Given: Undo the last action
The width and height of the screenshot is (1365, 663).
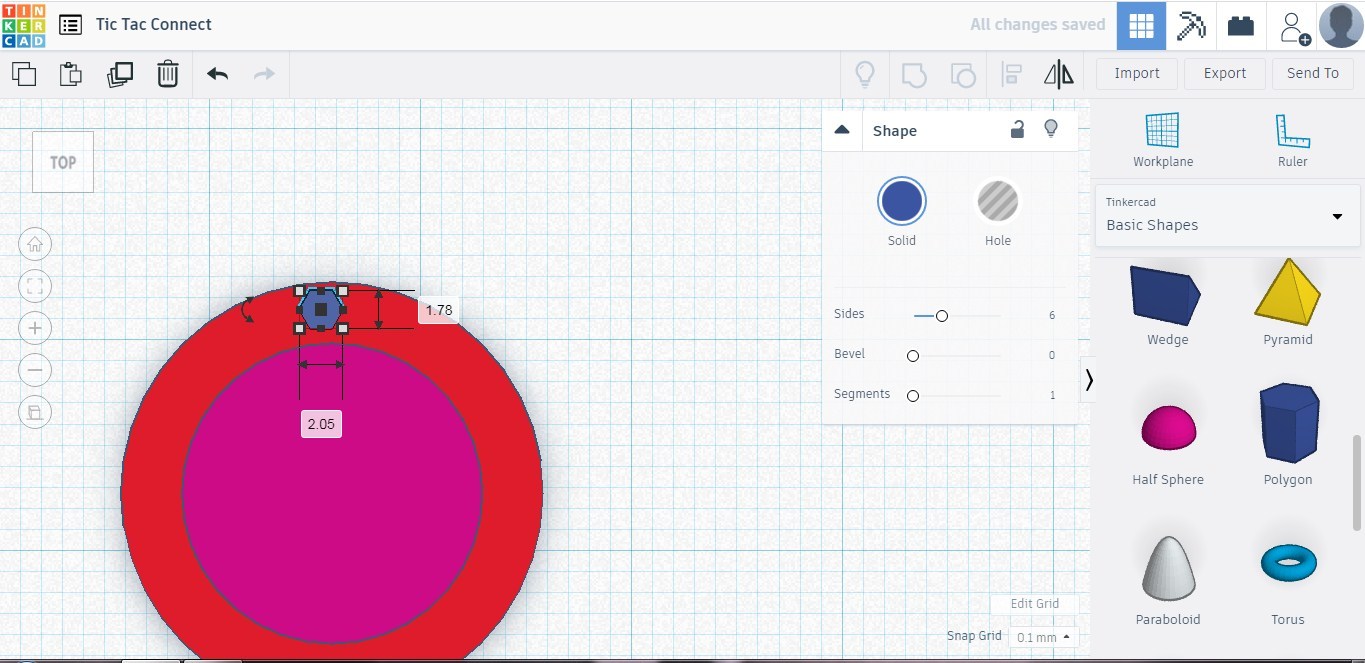Looking at the screenshot, I should click(217, 74).
